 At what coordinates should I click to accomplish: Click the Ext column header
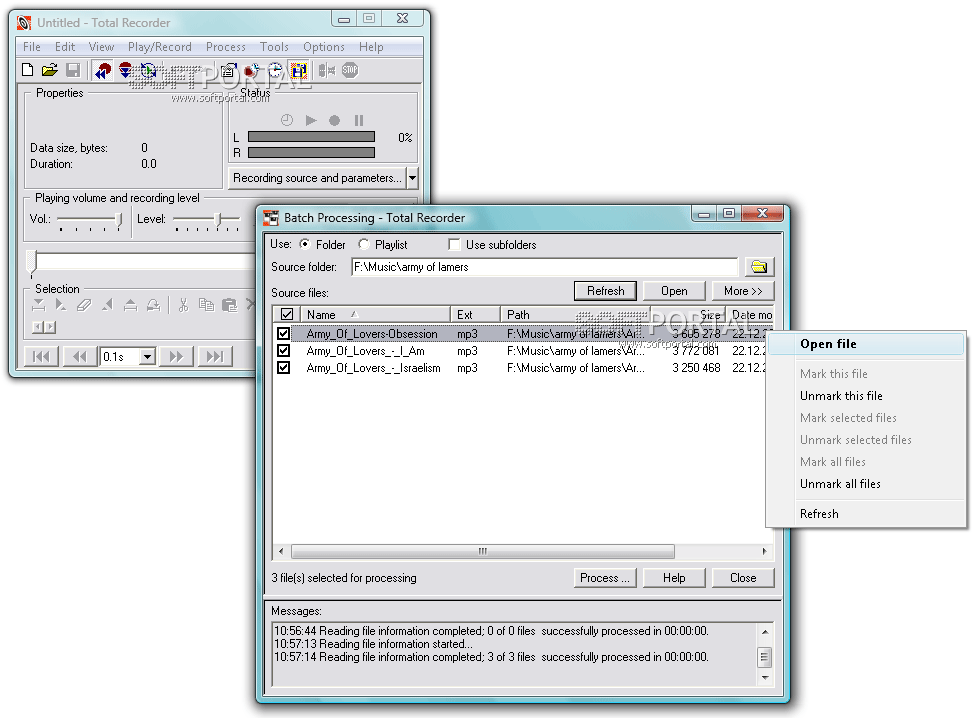pyautogui.click(x=476, y=314)
